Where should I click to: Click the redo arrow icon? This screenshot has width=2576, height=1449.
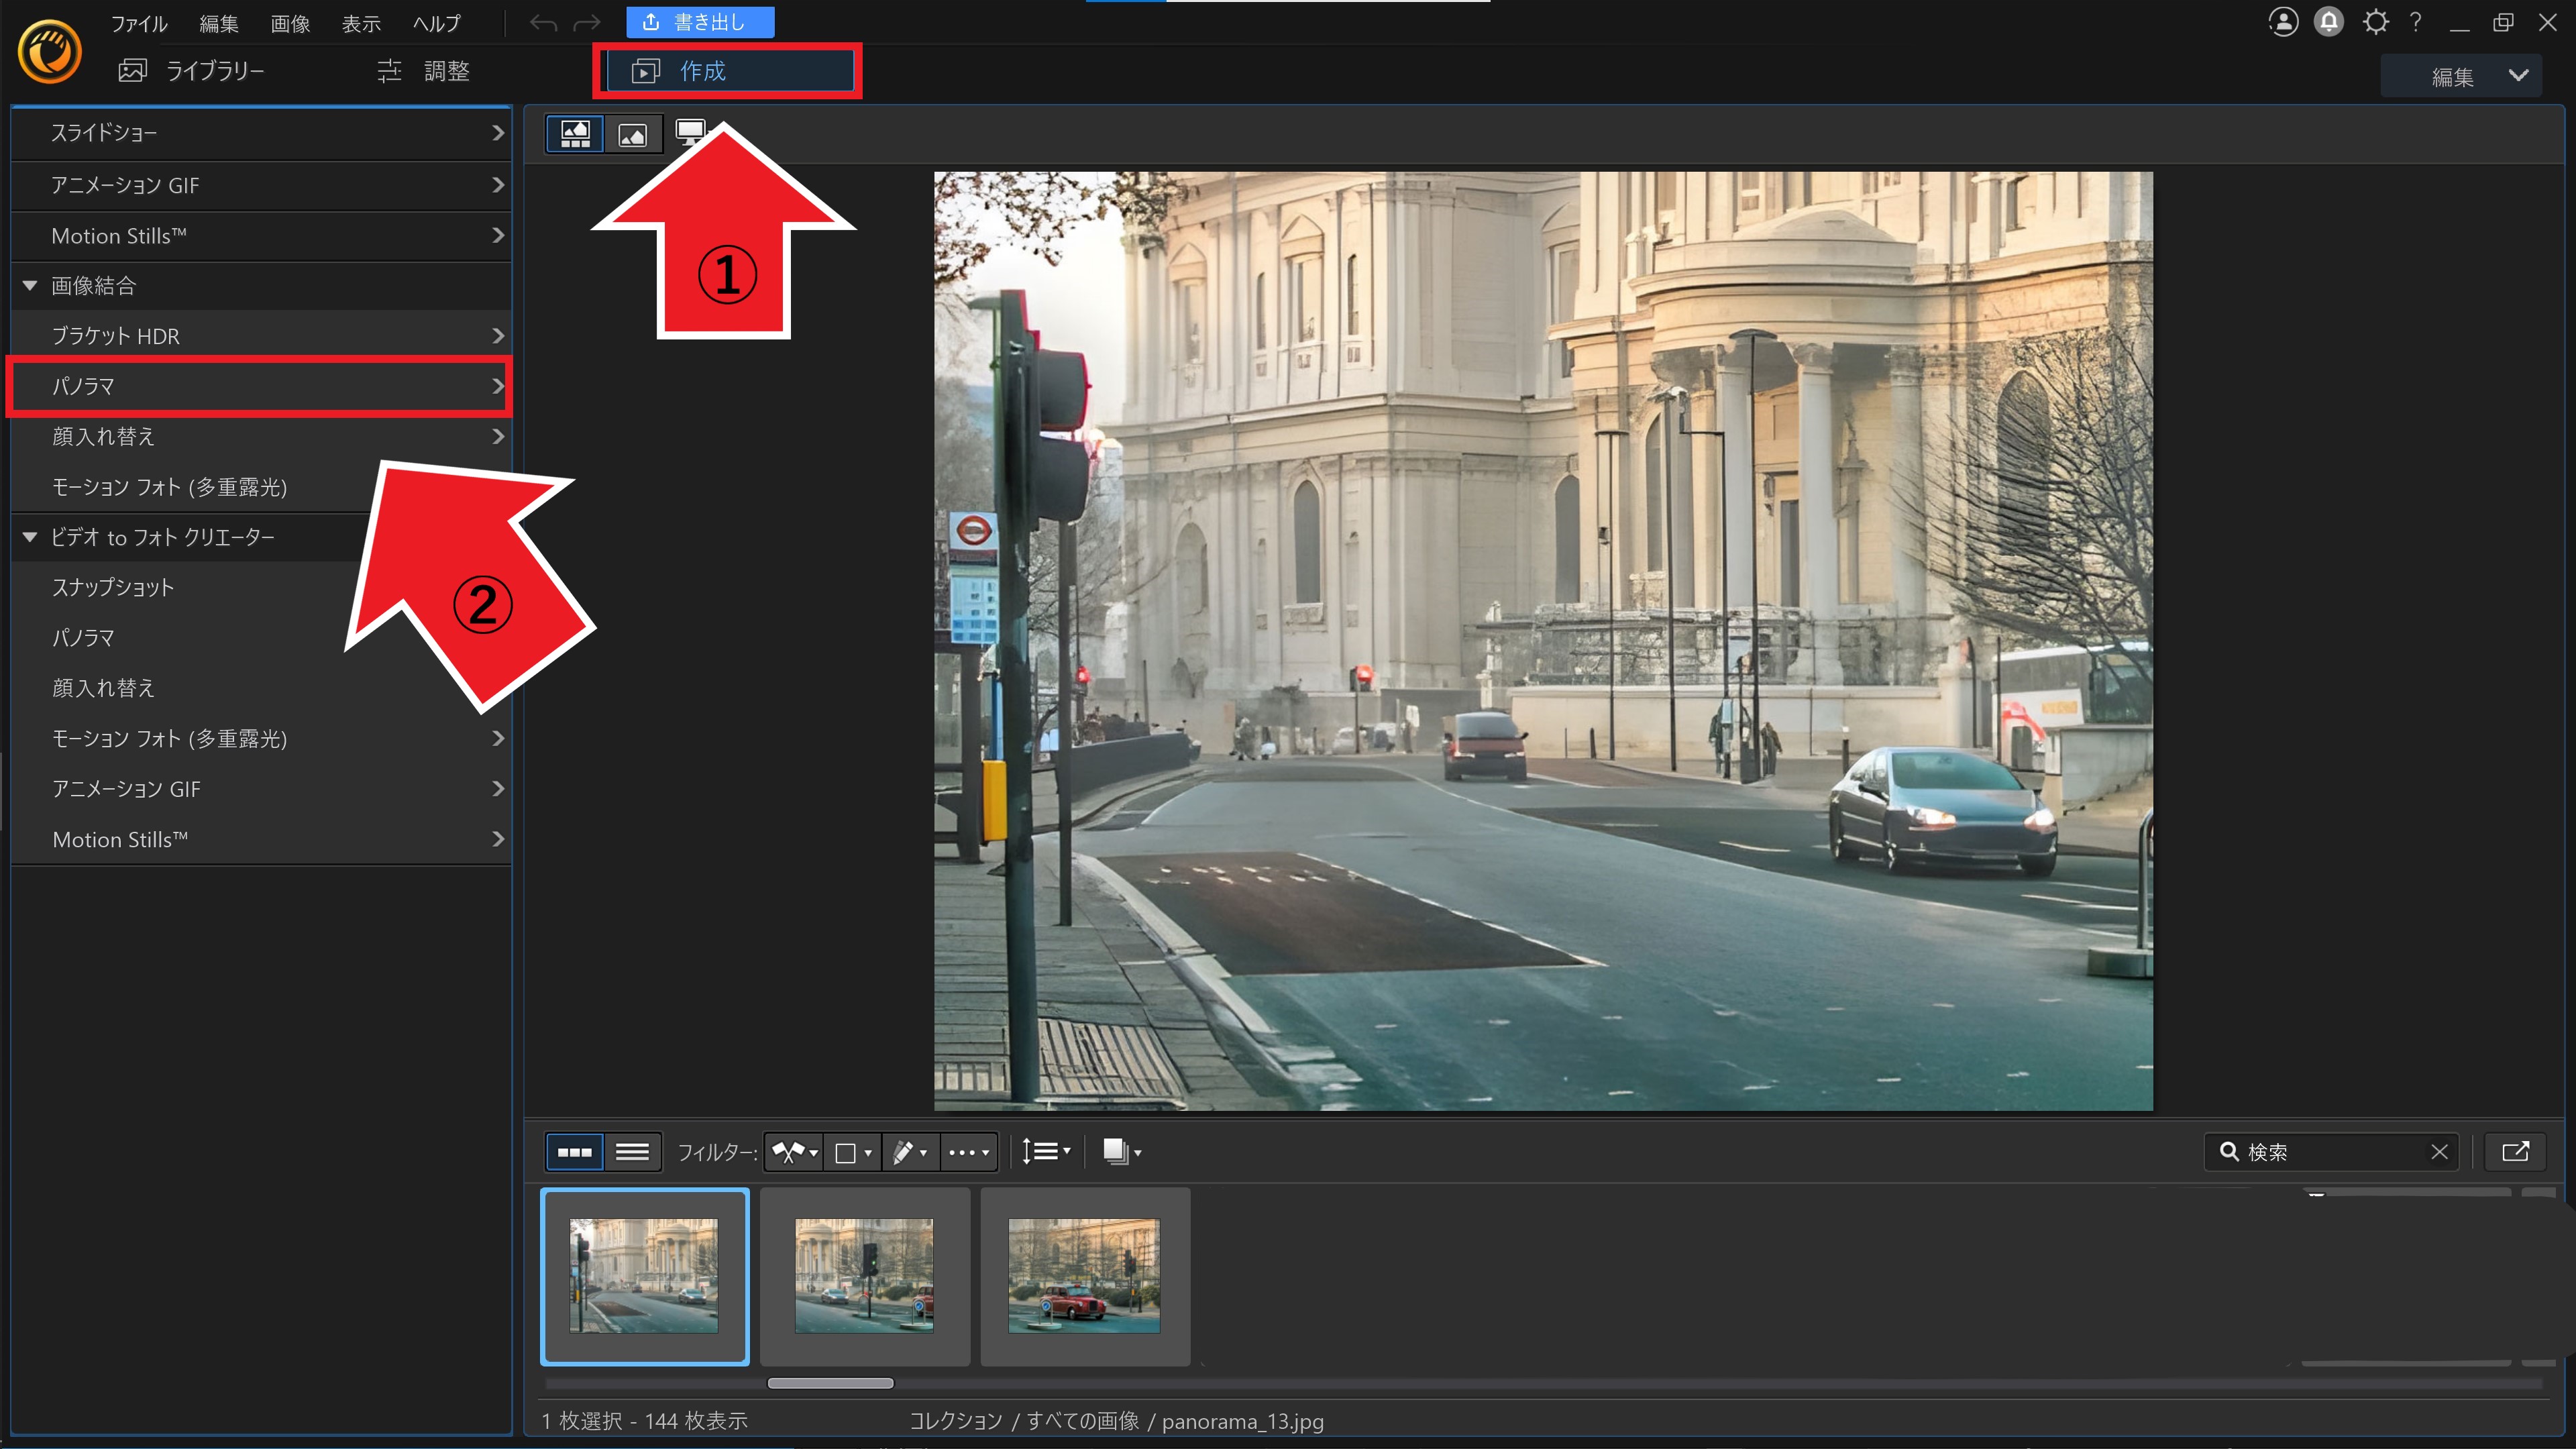(x=587, y=23)
